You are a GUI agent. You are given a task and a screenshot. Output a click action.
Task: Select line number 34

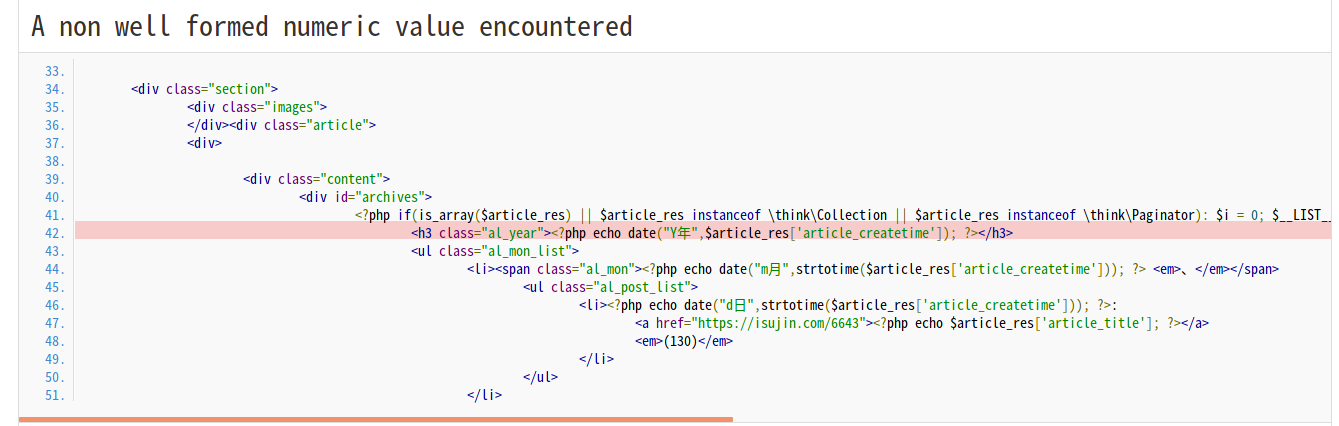pyautogui.click(x=55, y=89)
